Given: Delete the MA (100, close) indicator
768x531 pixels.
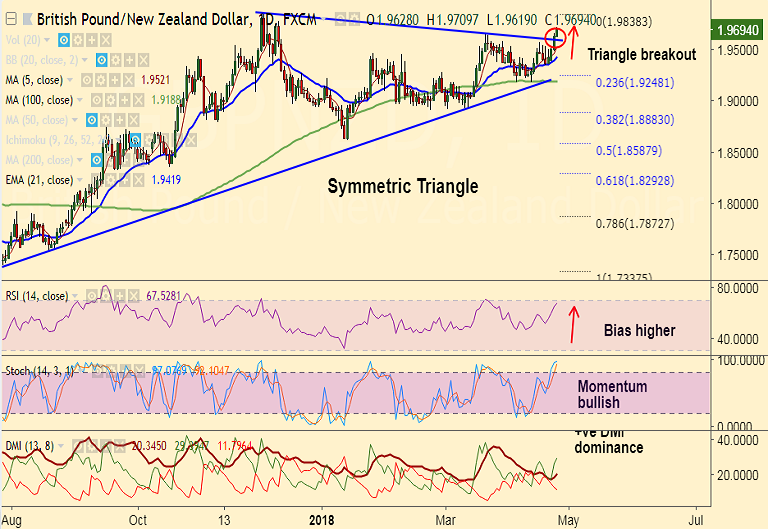Looking at the screenshot, I should click(139, 100).
